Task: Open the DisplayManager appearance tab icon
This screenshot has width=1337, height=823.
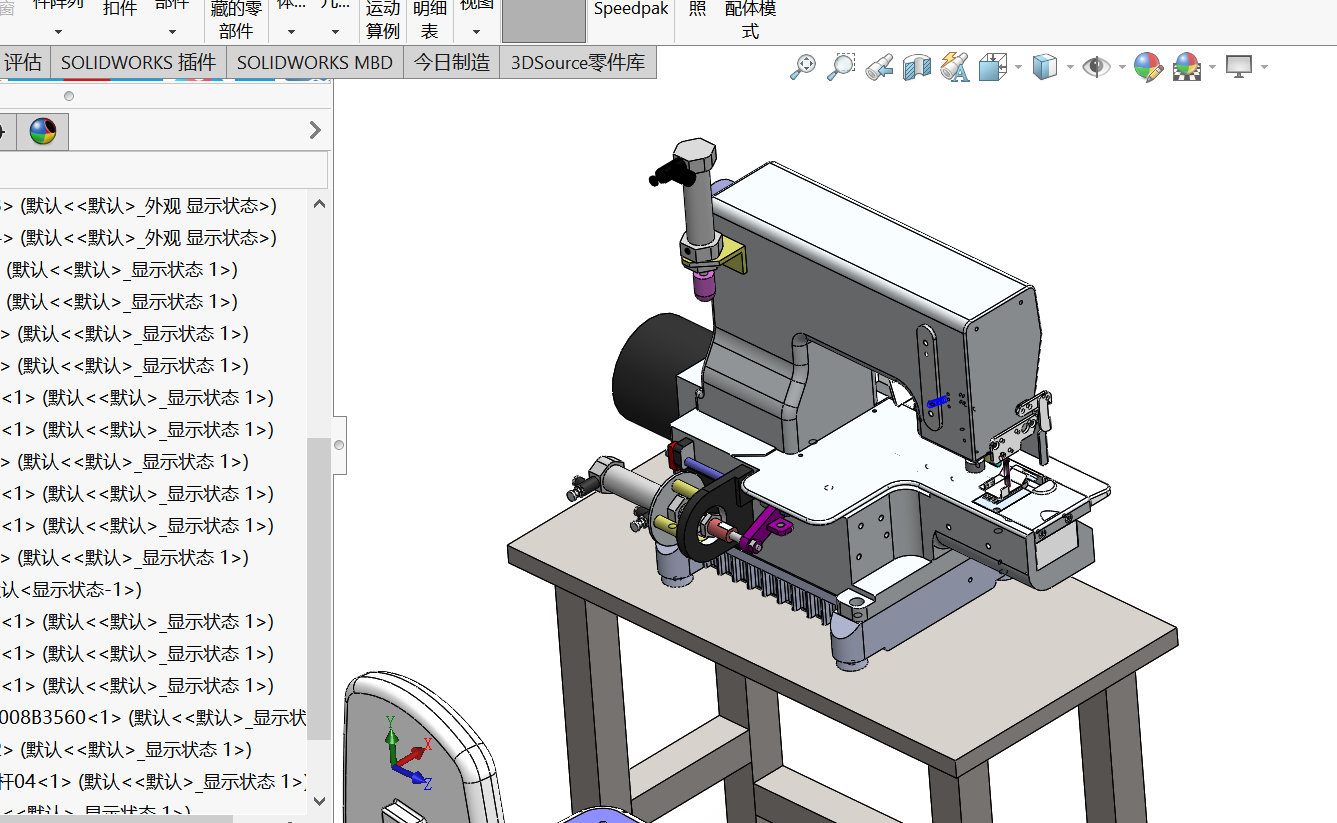Action: pos(43,131)
